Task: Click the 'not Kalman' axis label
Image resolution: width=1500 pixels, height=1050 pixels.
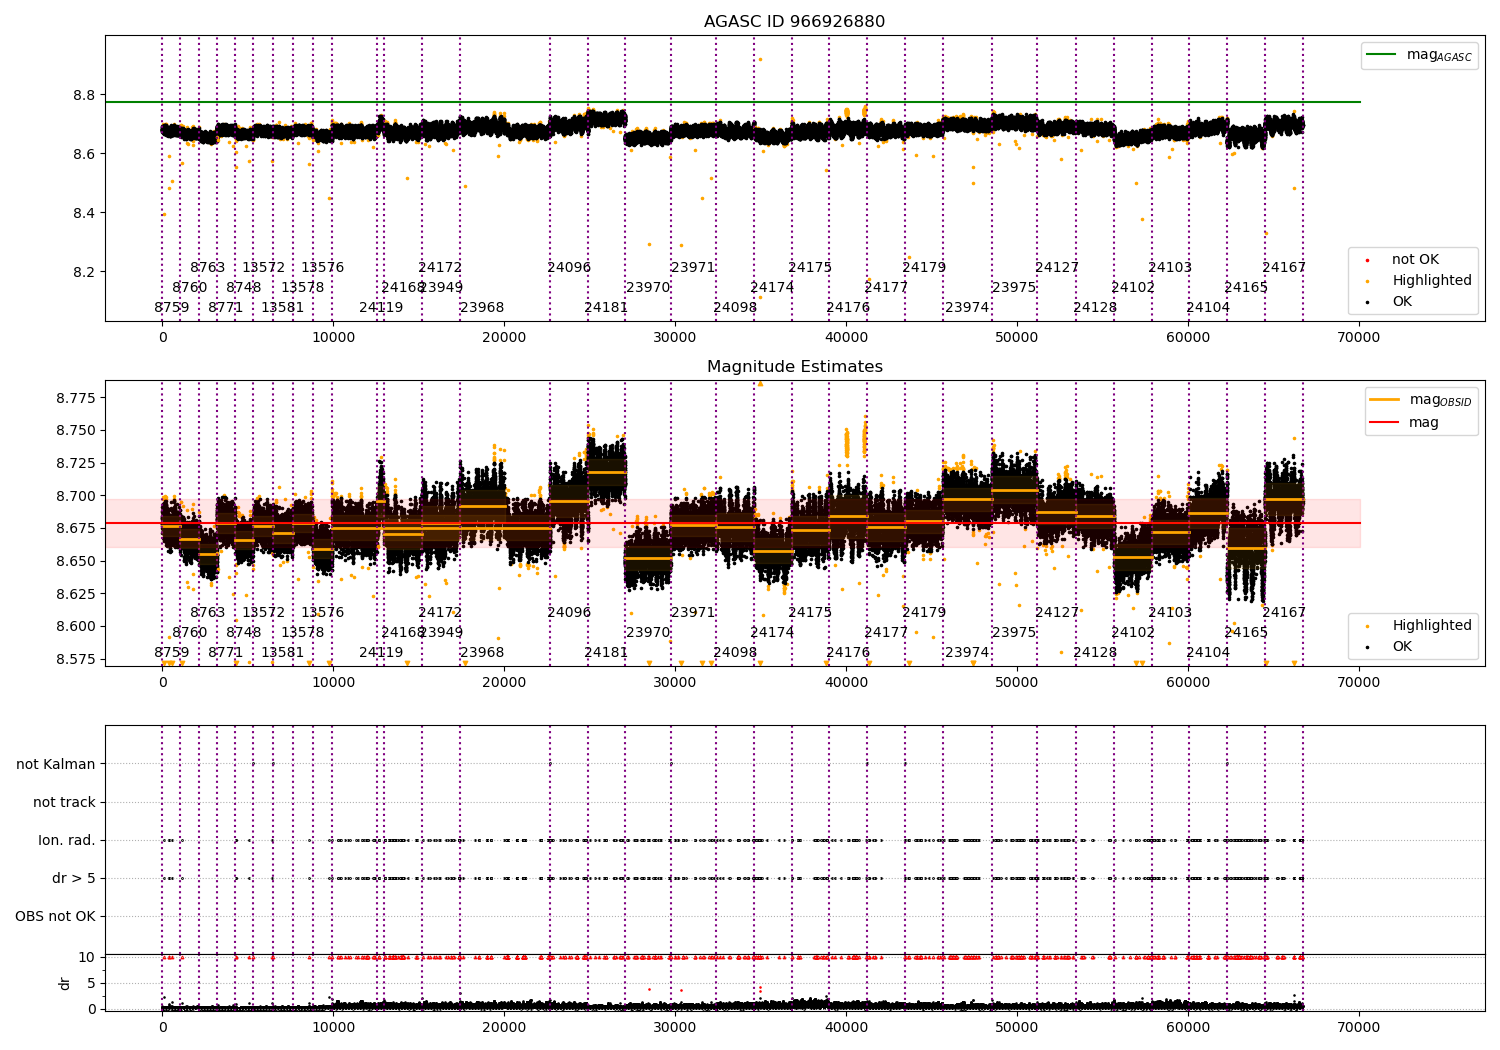Action: click(56, 764)
